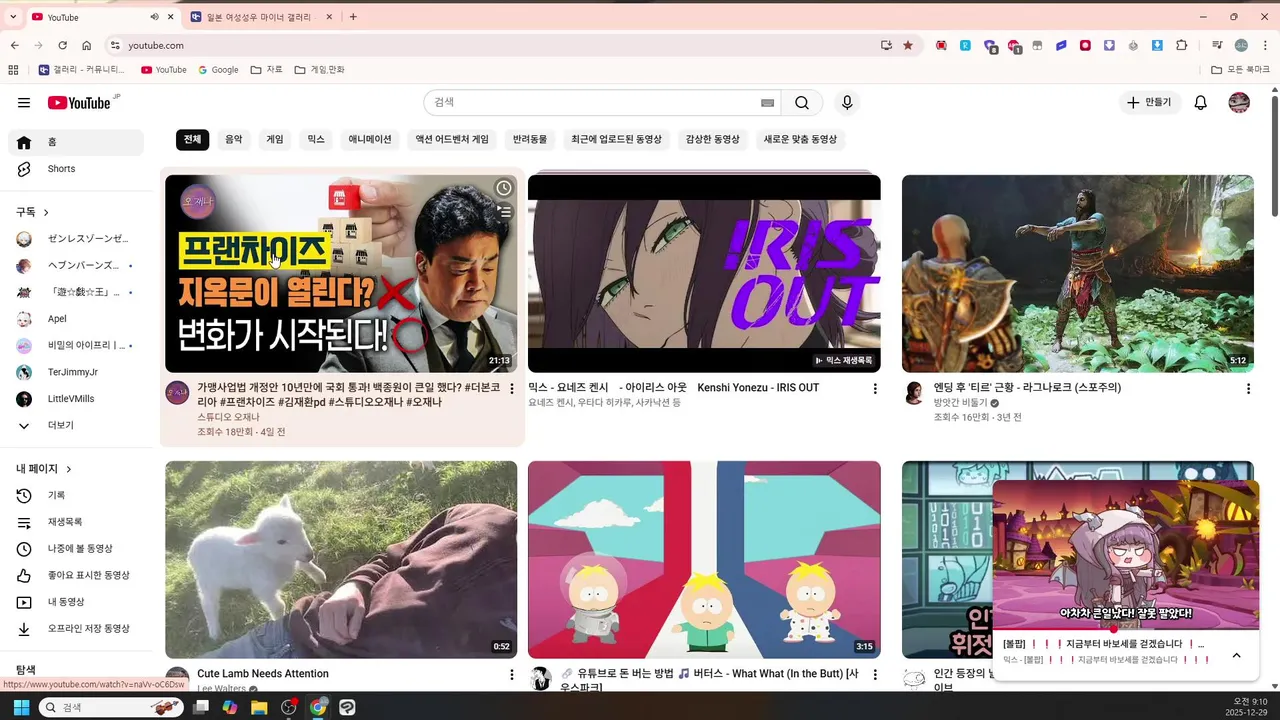Open 내 동영상 in the sidebar
1280x720 pixels.
coord(76,602)
